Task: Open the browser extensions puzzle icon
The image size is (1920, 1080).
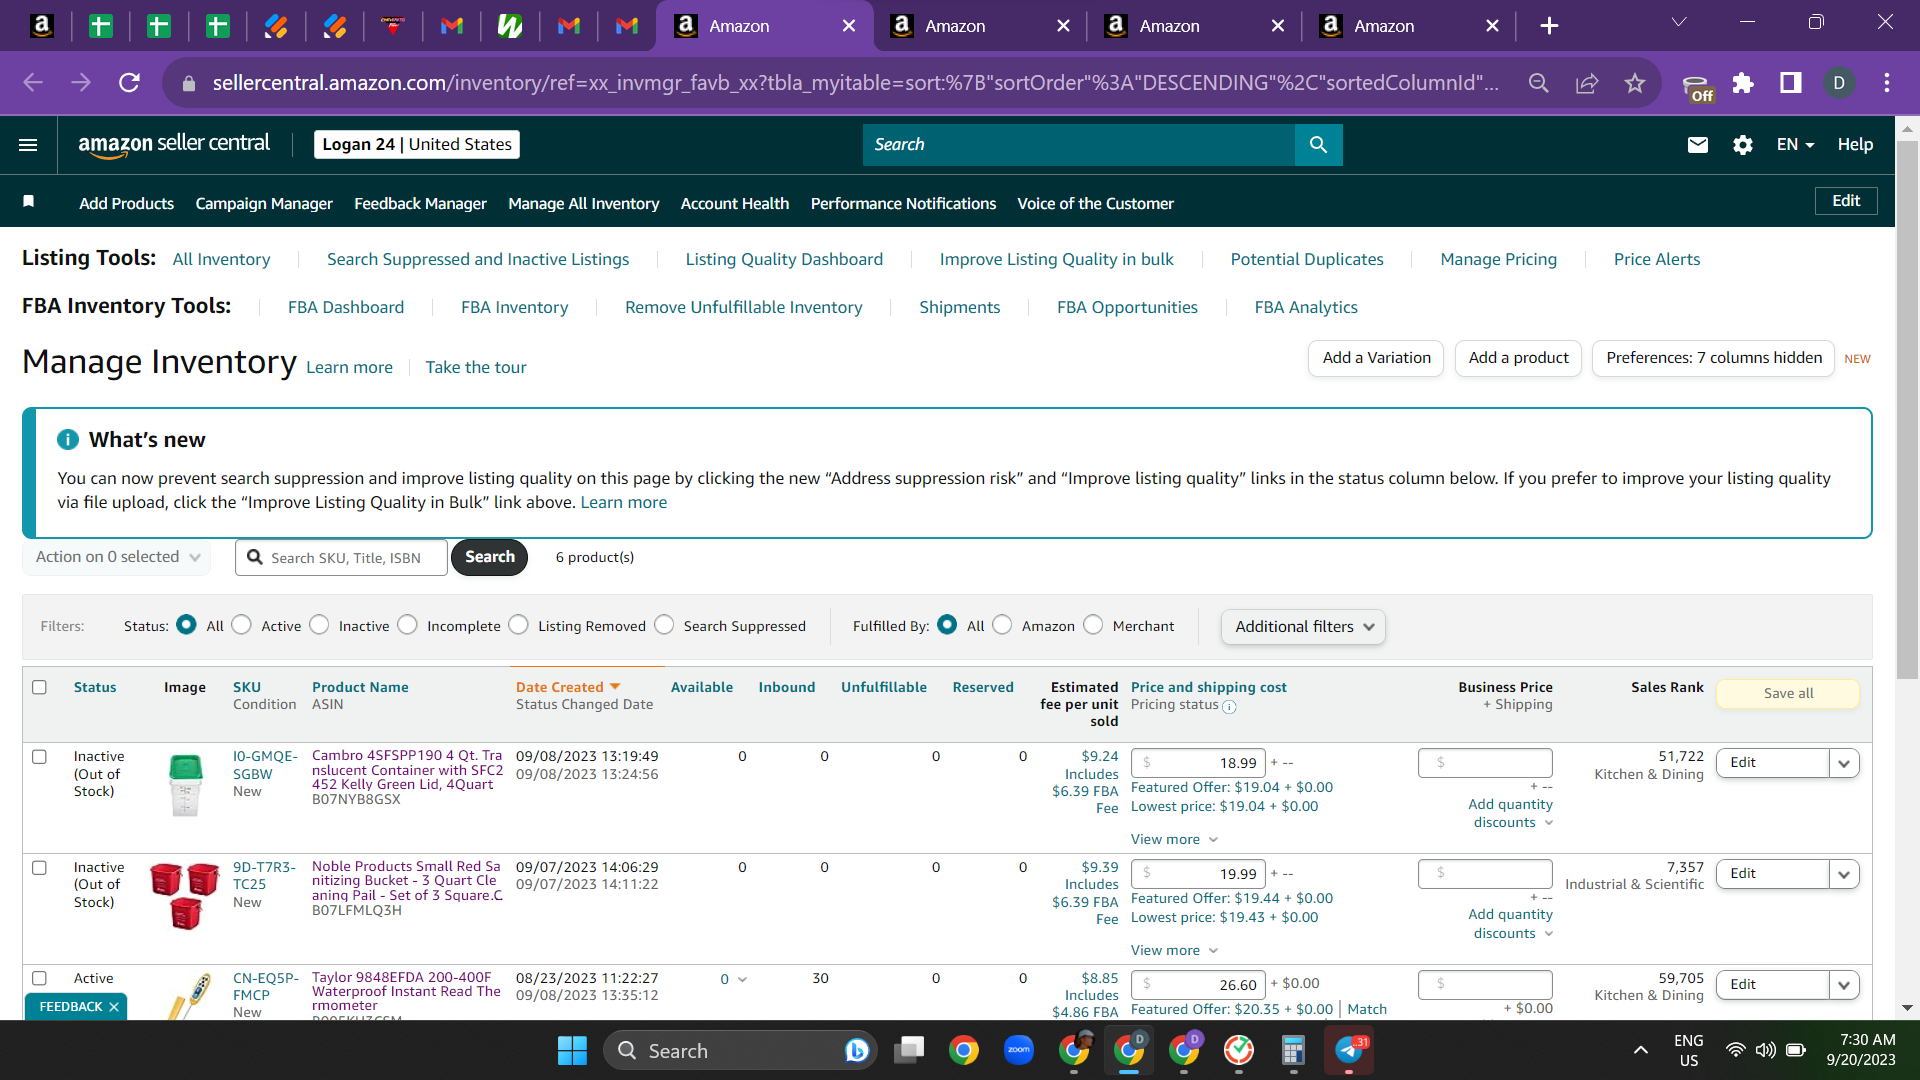Action: (1743, 83)
